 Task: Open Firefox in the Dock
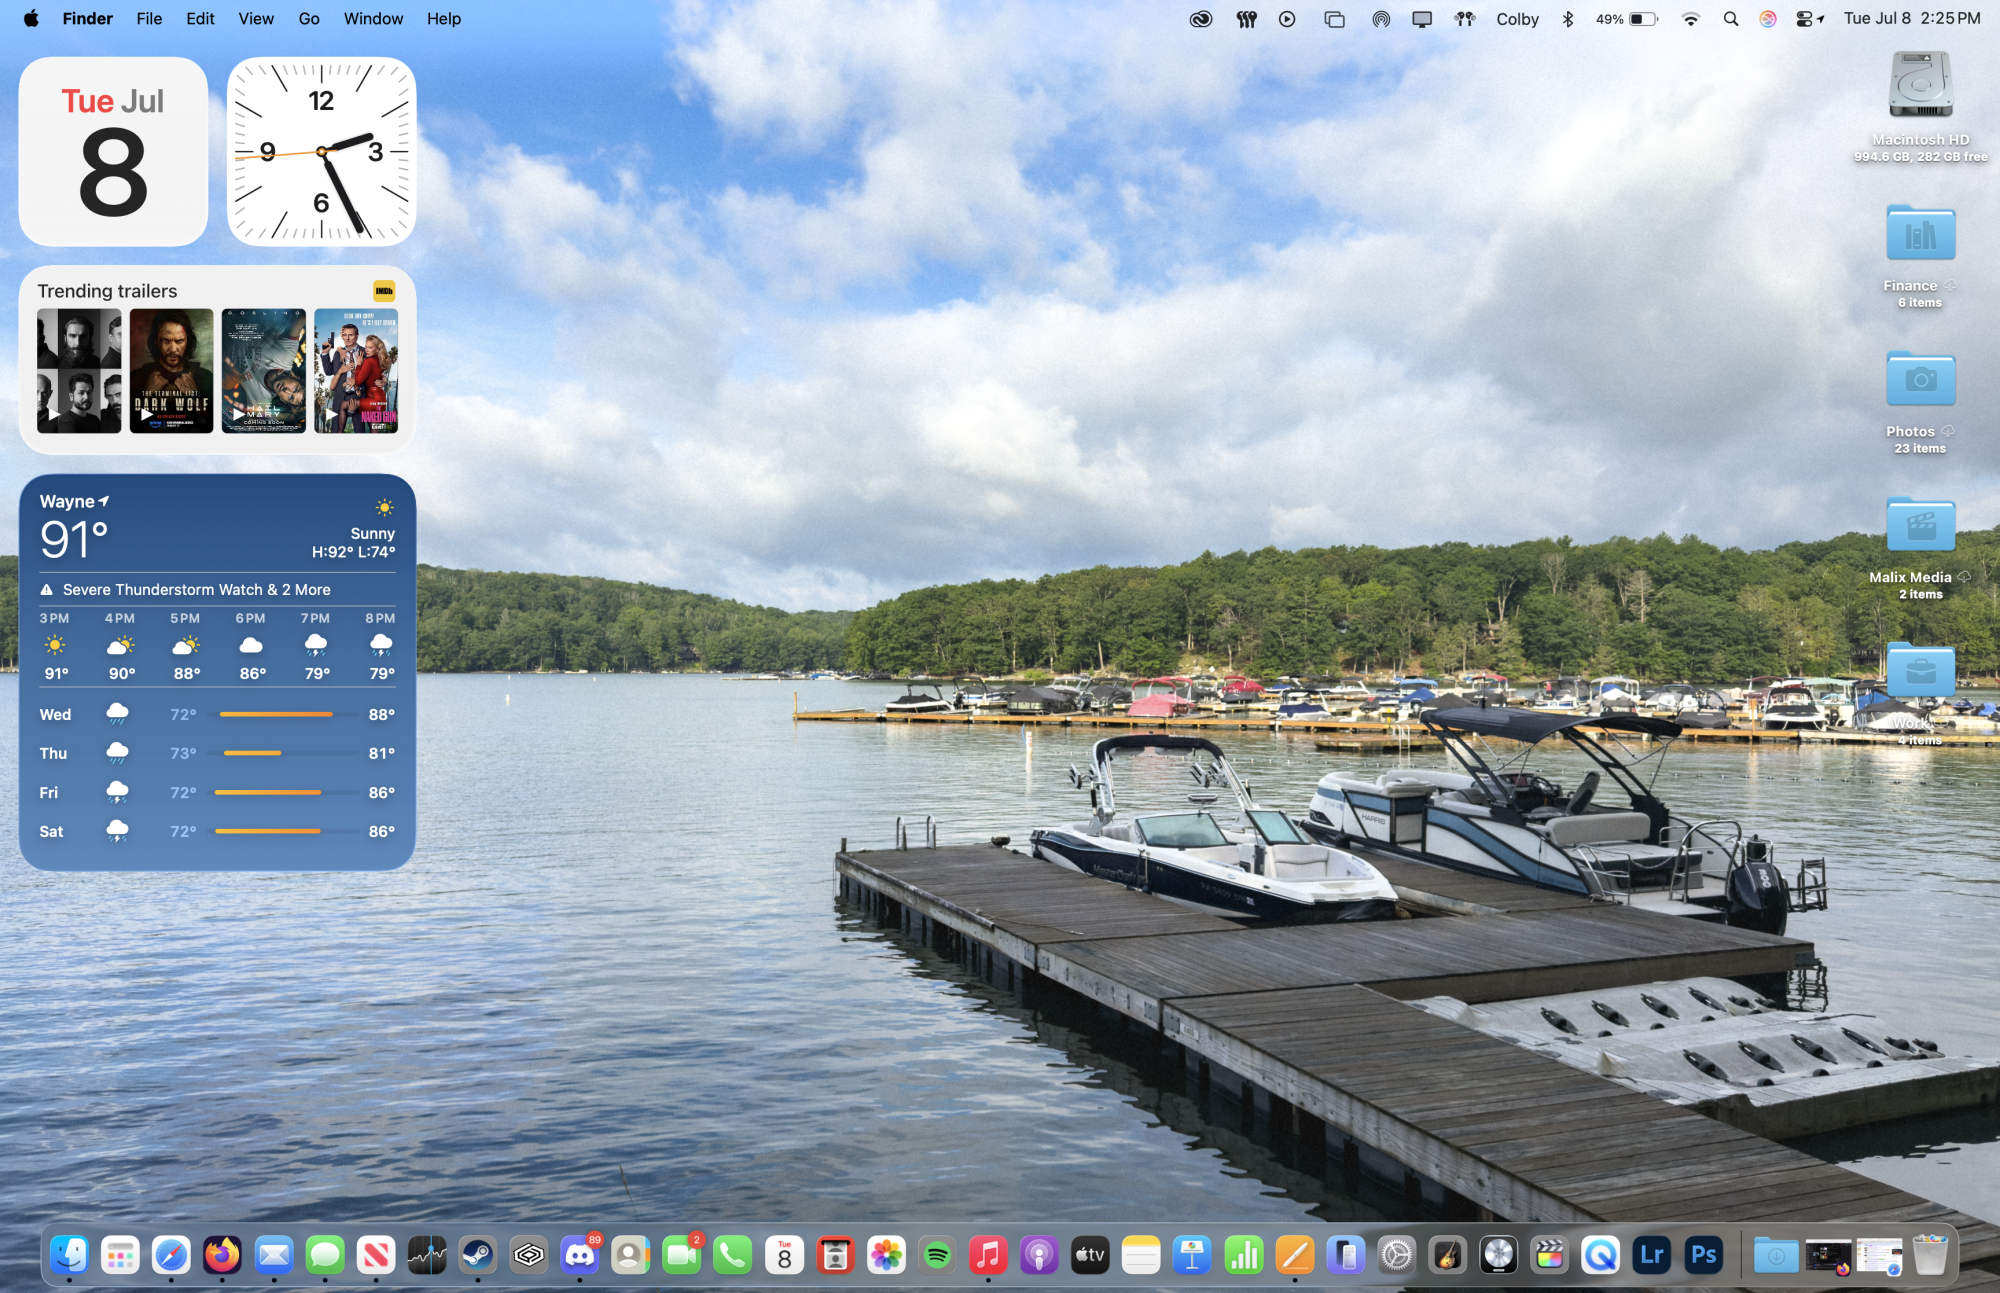222,1255
